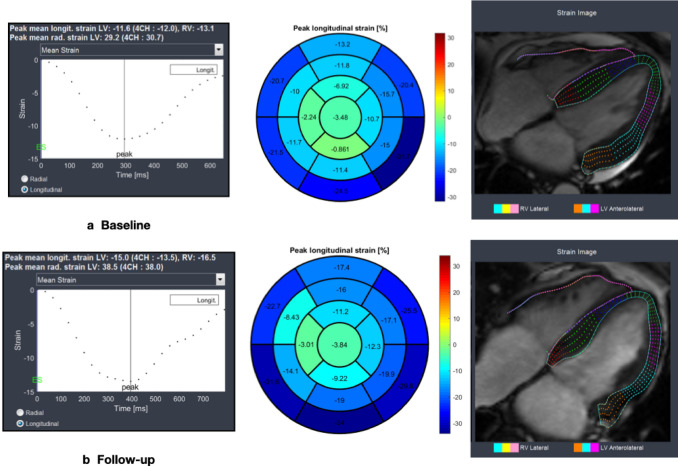Select baseline bullseye segment -0.861
This screenshot has height=468, width=678.
[341, 149]
